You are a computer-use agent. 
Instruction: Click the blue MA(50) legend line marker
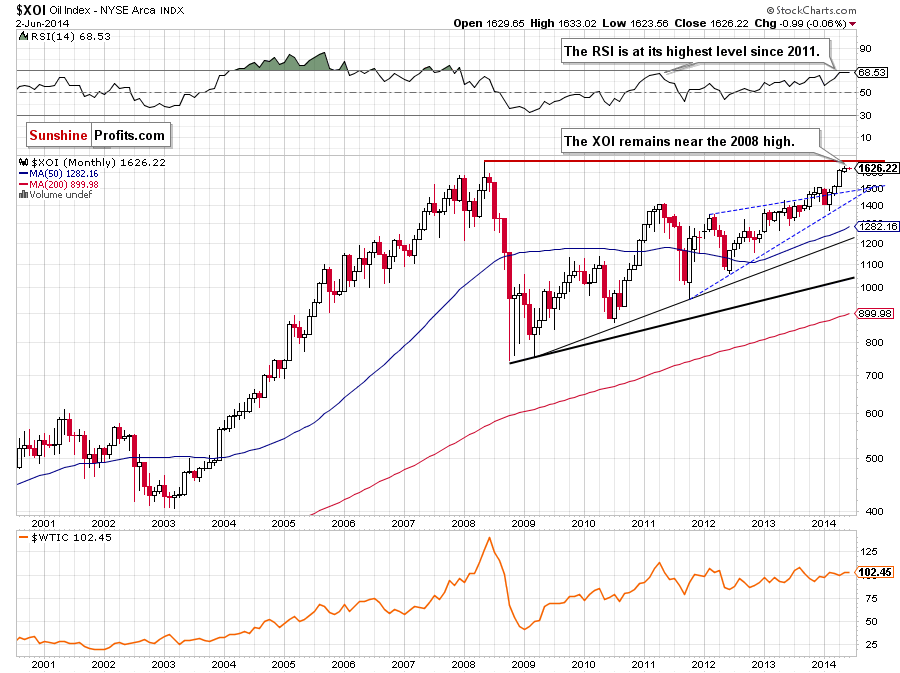(x=24, y=173)
